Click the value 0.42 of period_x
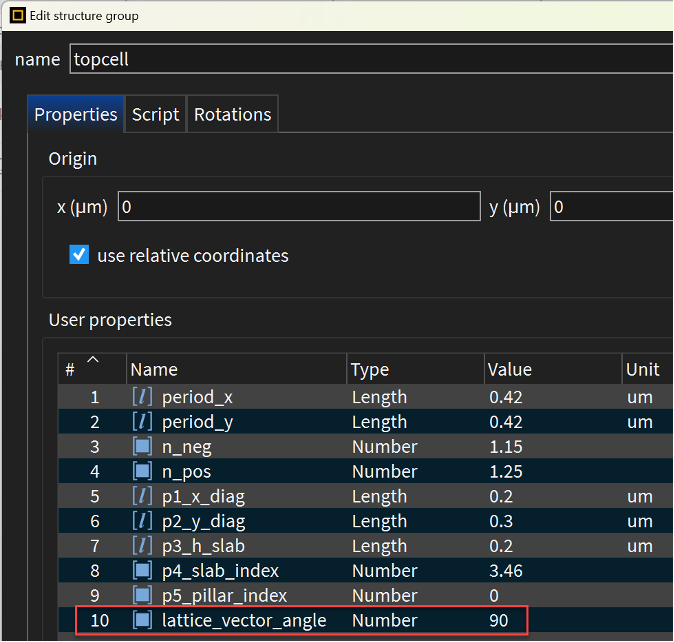Image resolution: width=674 pixels, height=642 pixels. click(506, 397)
